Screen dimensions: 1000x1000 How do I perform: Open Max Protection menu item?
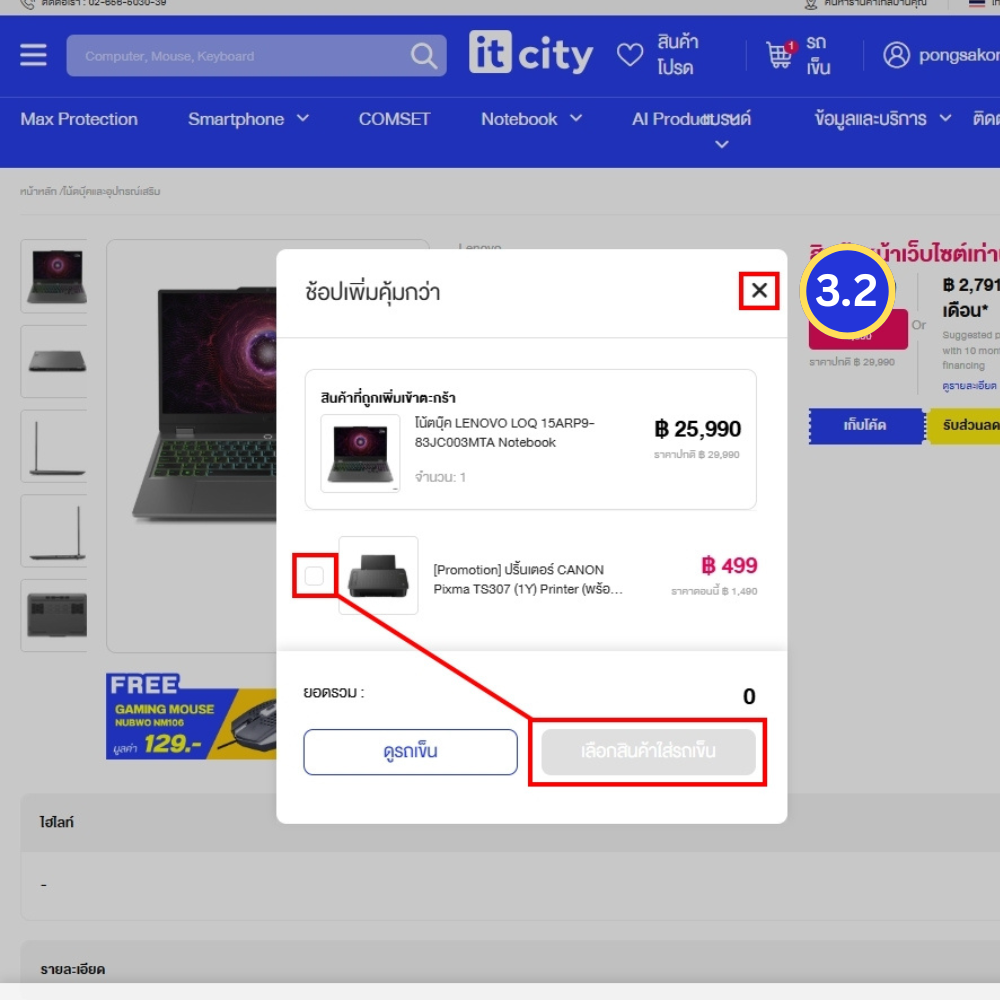[79, 119]
